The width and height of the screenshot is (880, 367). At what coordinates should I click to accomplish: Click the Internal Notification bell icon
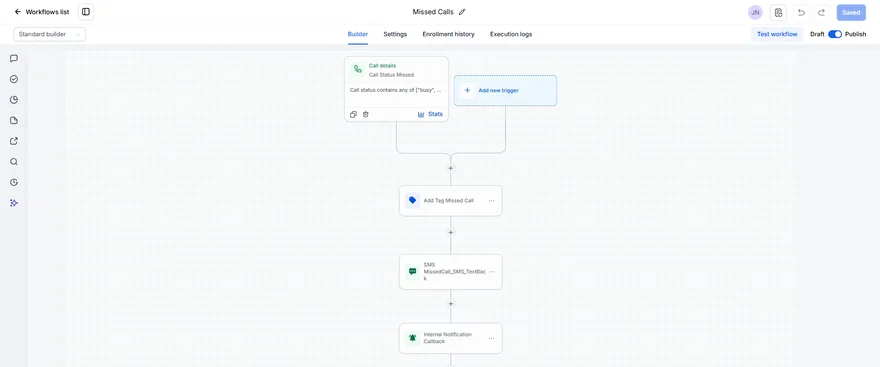pos(412,338)
